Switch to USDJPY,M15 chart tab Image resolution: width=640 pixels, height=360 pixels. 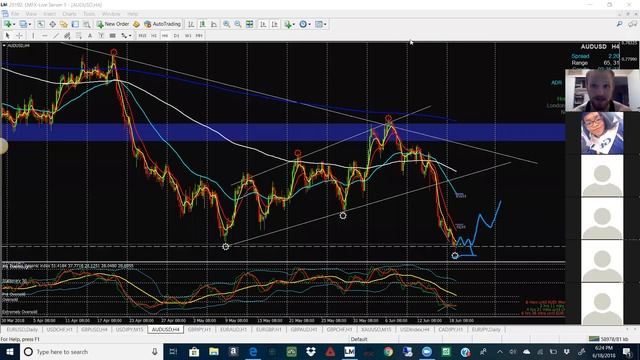click(129, 329)
